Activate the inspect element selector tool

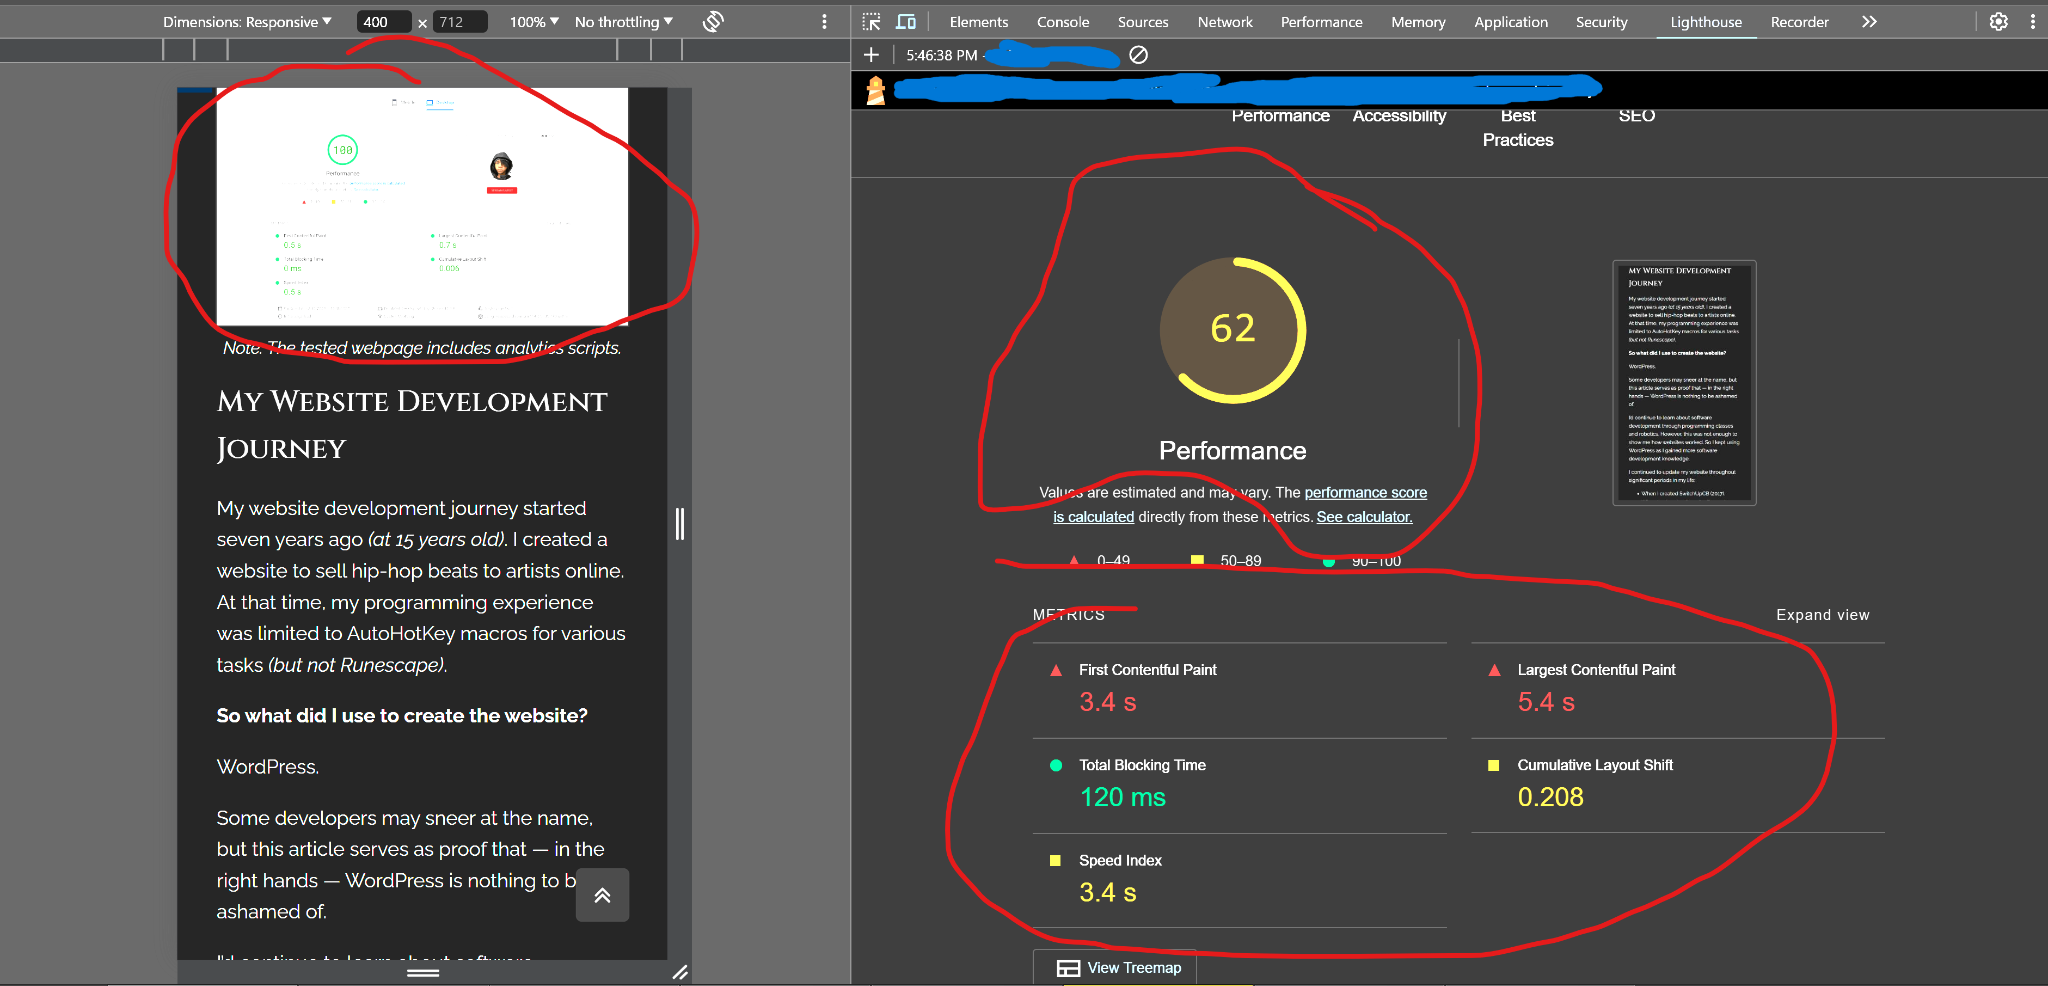click(x=872, y=22)
